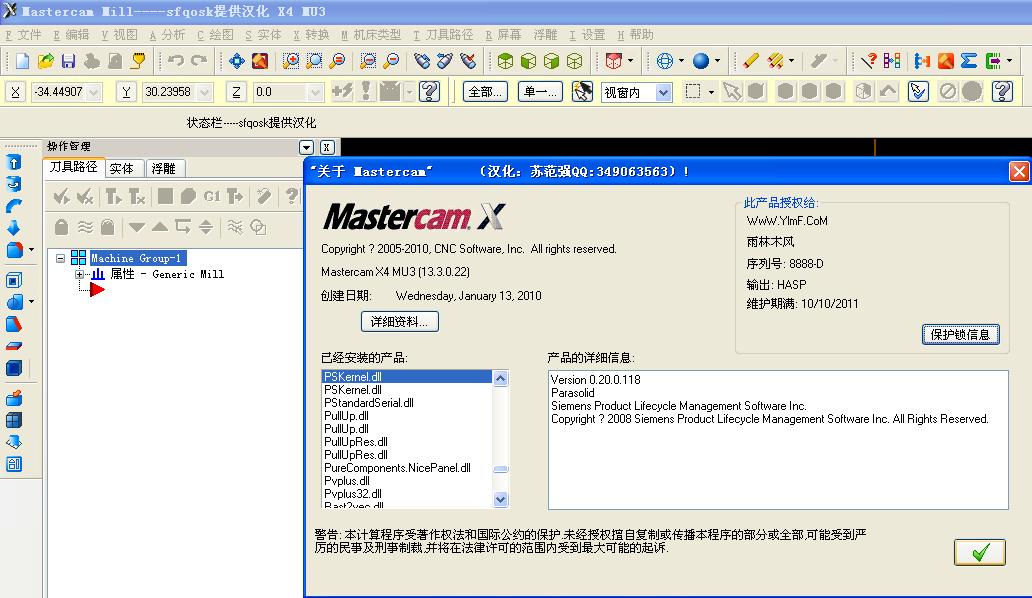Click the installed products list scroll-up arrow
Screen dimensions: 1032x598
click(500, 378)
